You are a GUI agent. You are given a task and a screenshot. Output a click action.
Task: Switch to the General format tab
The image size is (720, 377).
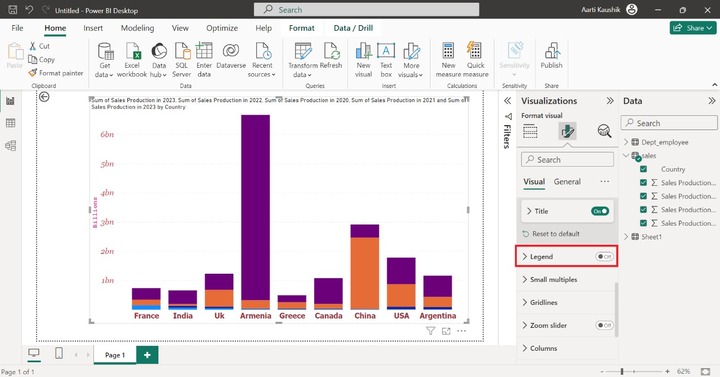[567, 181]
